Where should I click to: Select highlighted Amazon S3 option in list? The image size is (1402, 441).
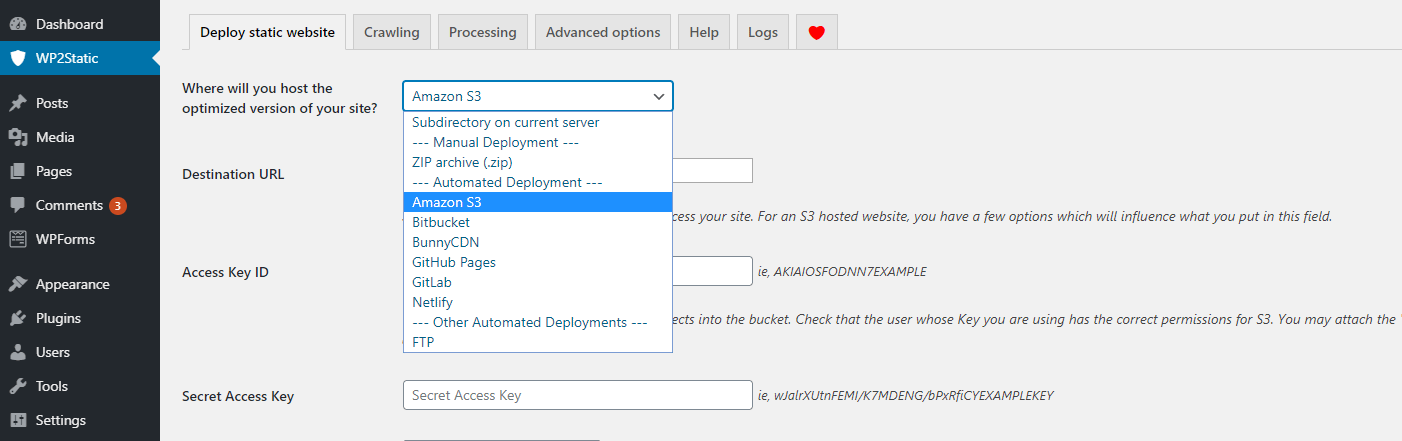538,202
